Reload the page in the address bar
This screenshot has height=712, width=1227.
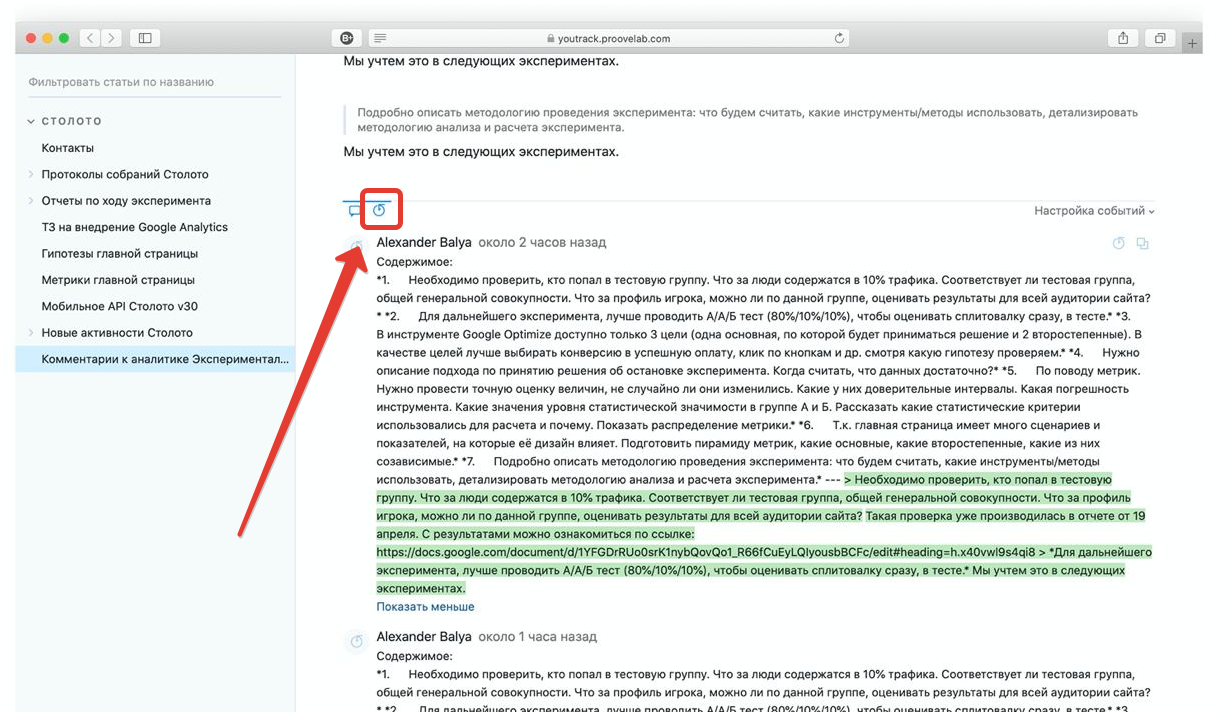(x=839, y=38)
